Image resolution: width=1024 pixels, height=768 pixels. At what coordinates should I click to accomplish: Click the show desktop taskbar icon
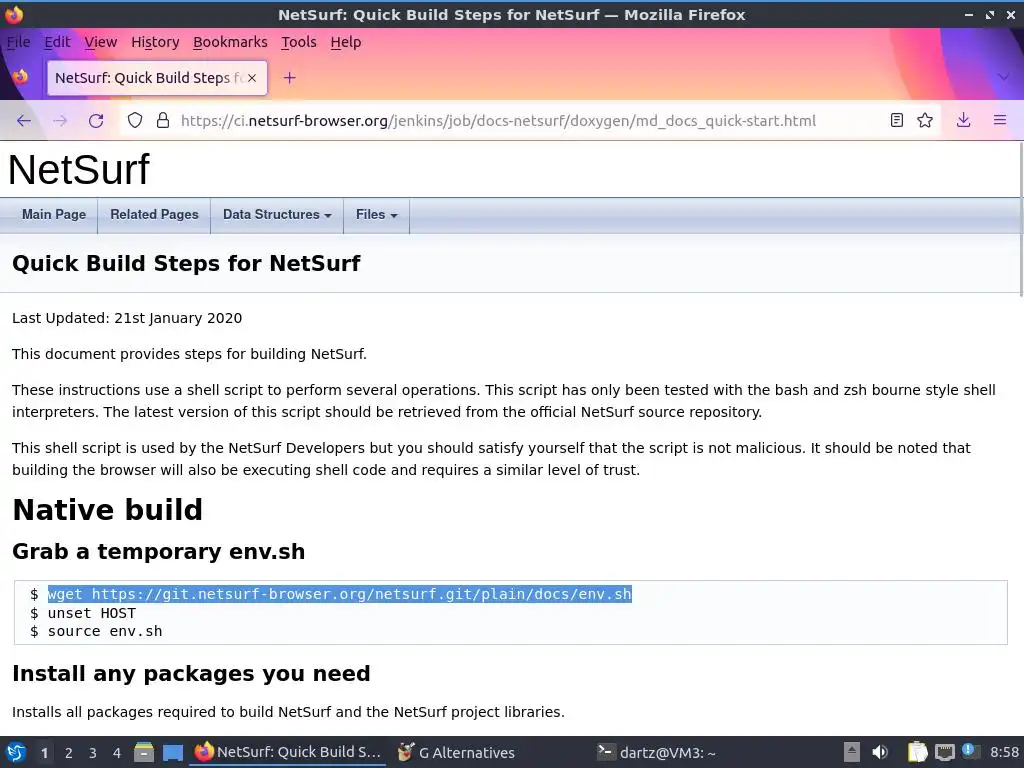coord(172,752)
